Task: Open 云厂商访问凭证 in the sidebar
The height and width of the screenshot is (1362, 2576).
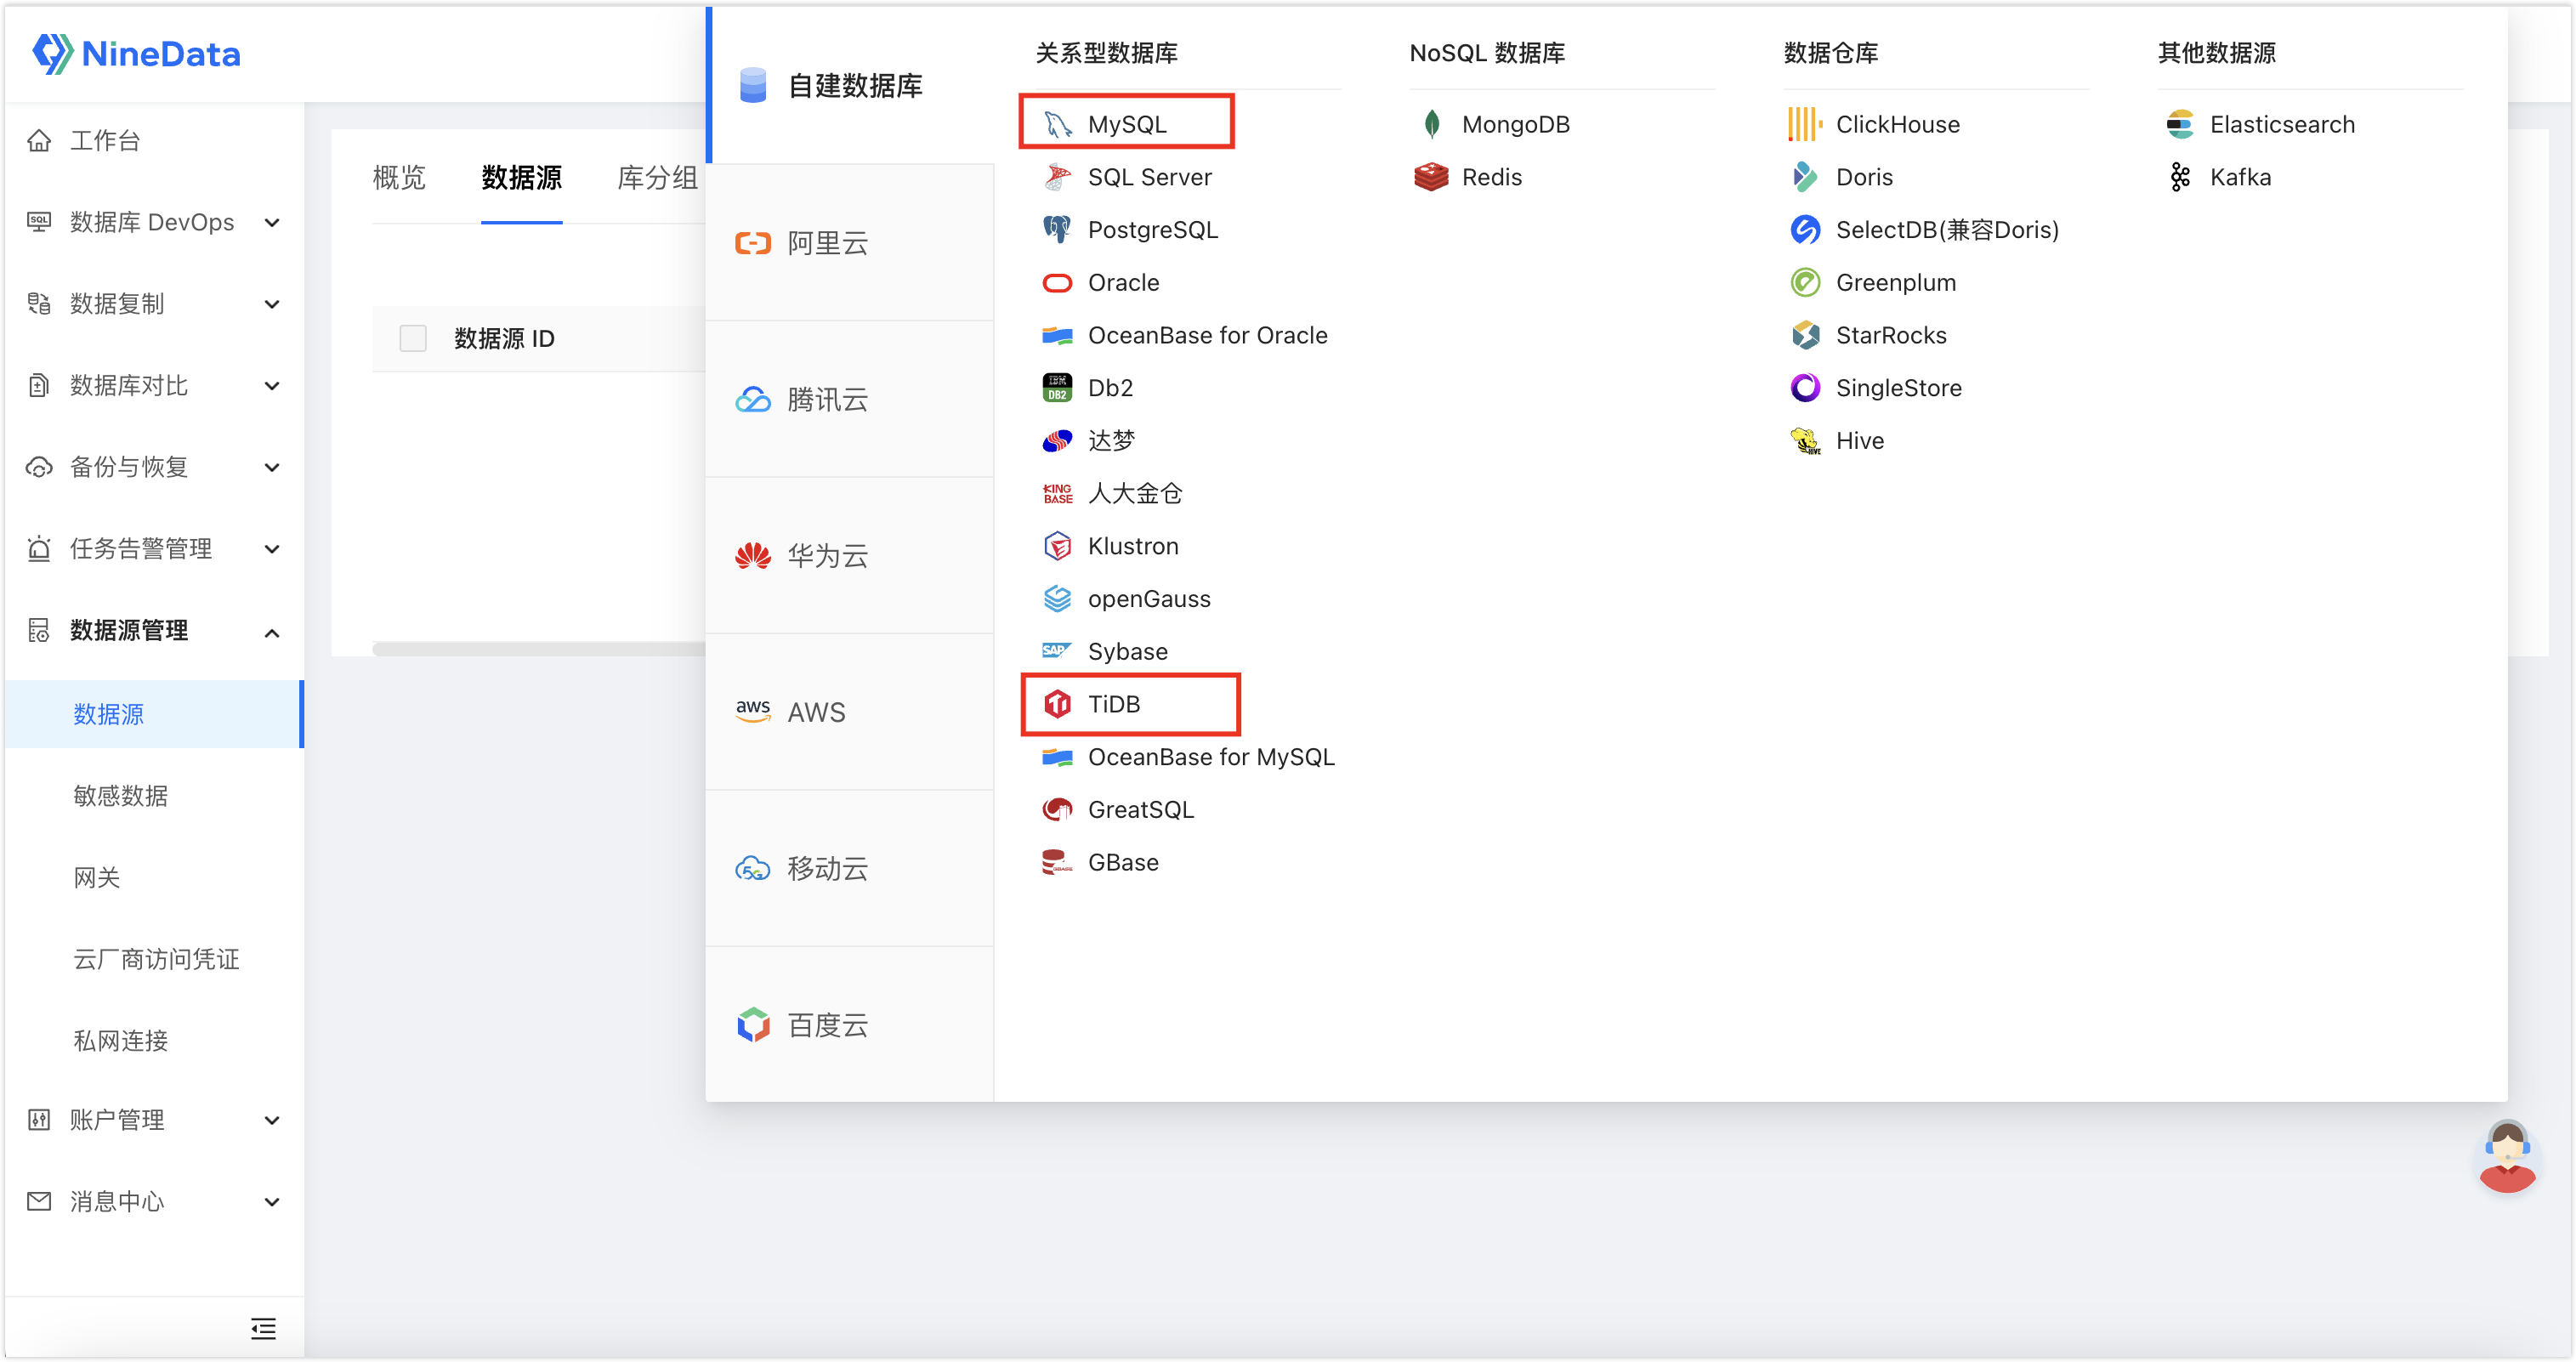Action: tap(154, 959)
